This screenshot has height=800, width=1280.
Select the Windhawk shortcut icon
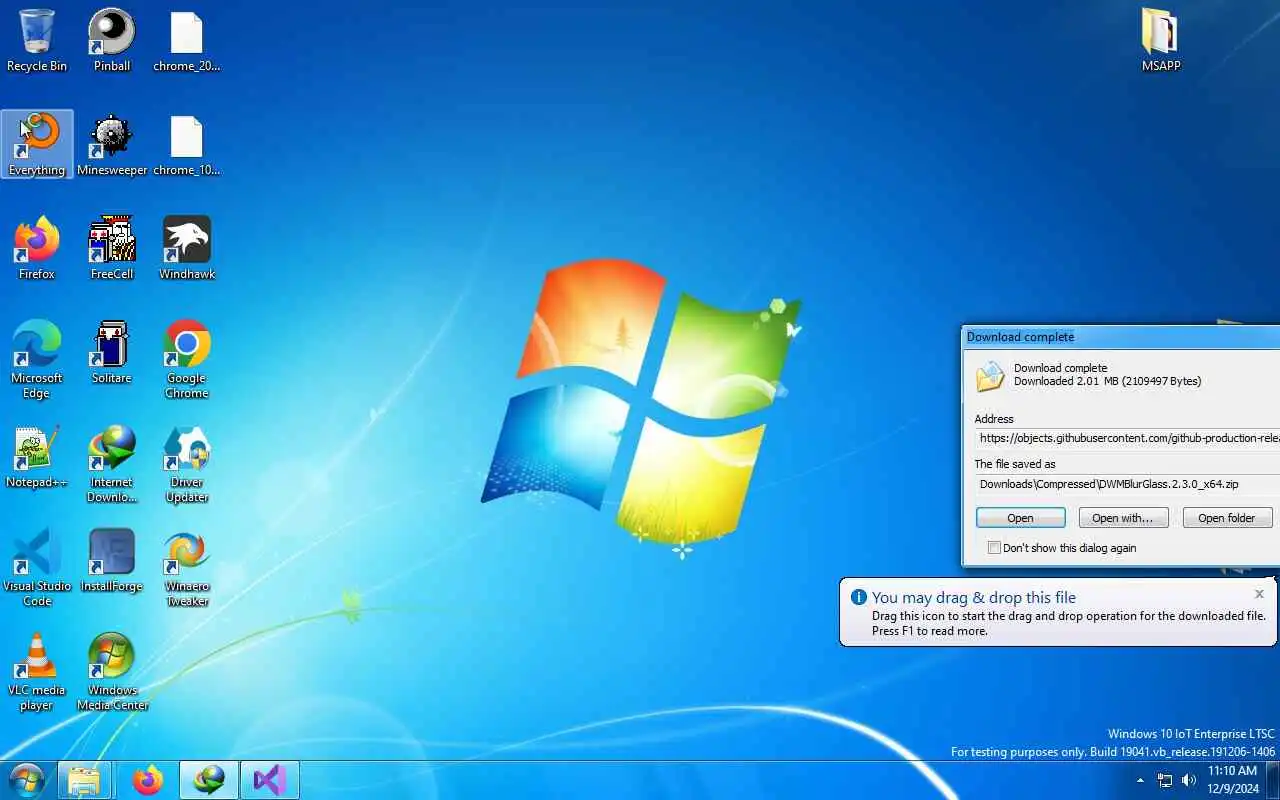coord(187,248)
